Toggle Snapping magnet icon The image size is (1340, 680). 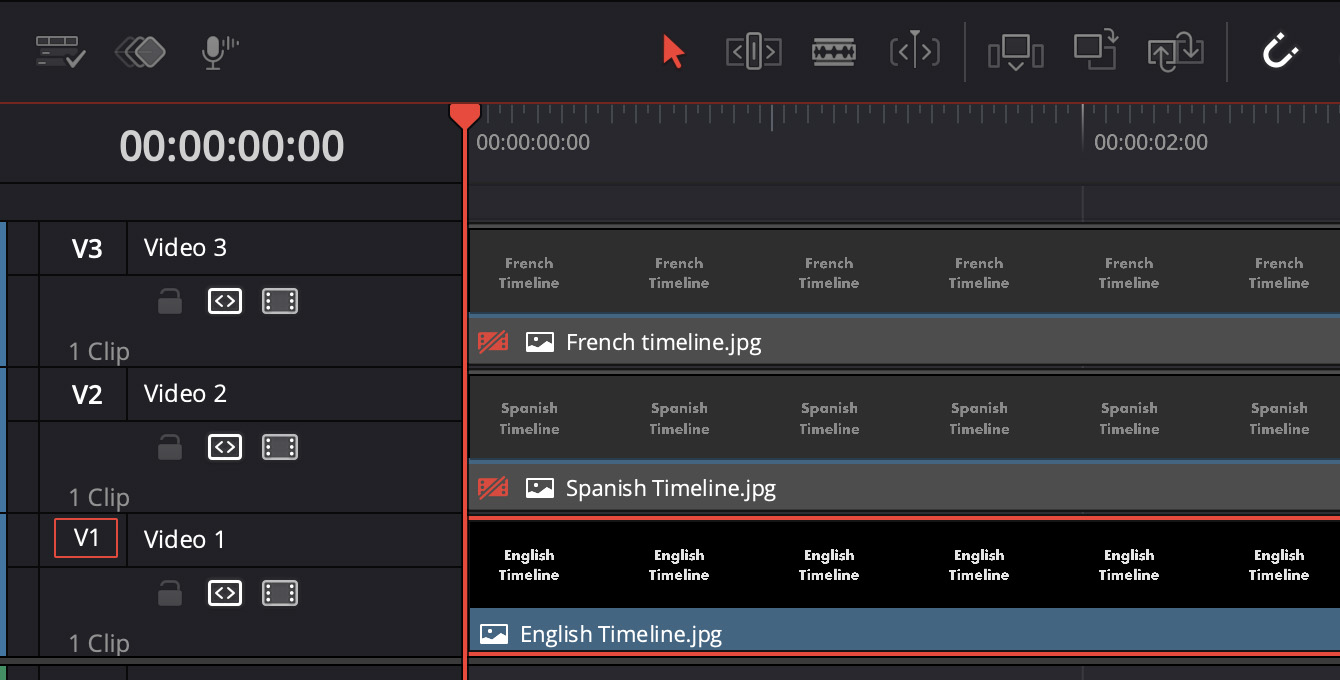click(1280, 50)
